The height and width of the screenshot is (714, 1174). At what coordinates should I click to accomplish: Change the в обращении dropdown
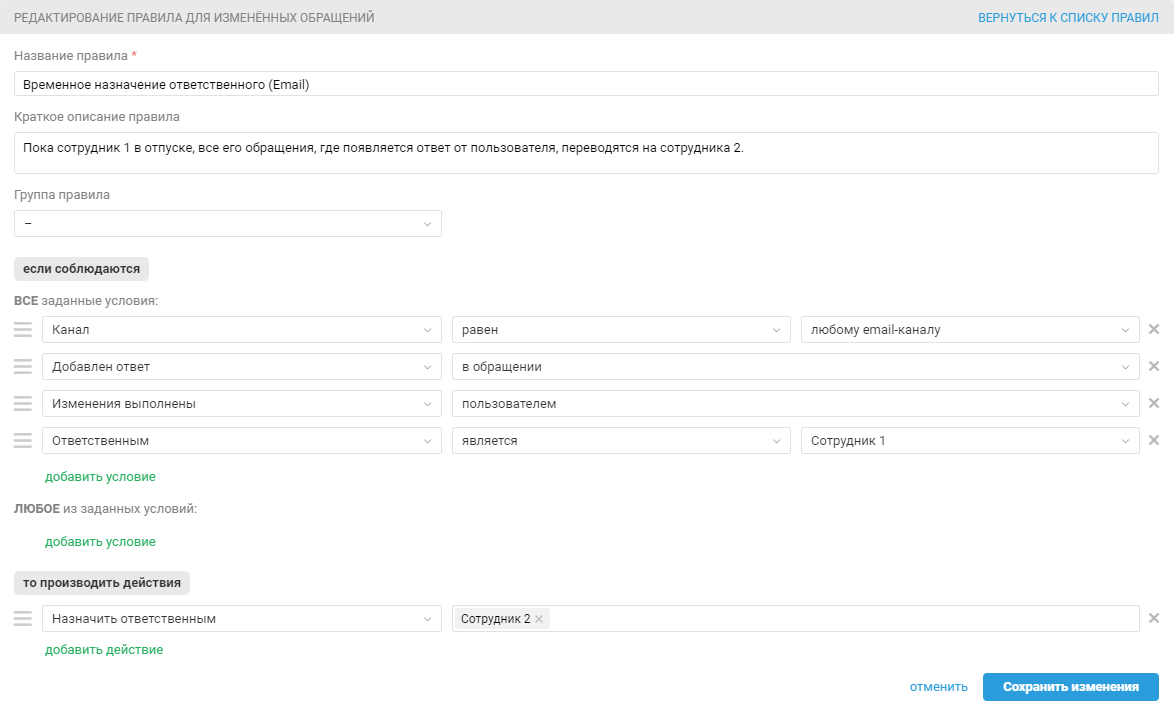click(x=796, y=367)
